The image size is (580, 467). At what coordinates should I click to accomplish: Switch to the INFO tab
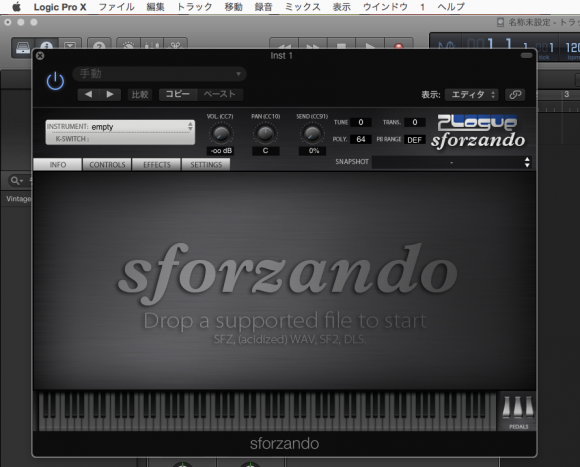pos(58,165)
